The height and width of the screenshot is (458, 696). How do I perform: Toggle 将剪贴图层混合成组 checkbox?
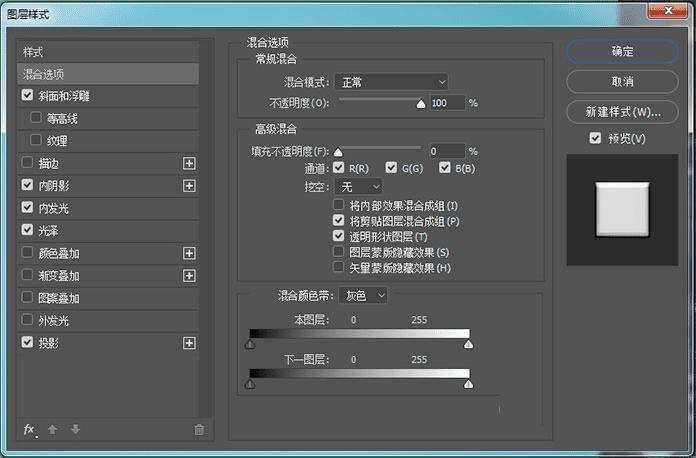(x=339, y=220)
